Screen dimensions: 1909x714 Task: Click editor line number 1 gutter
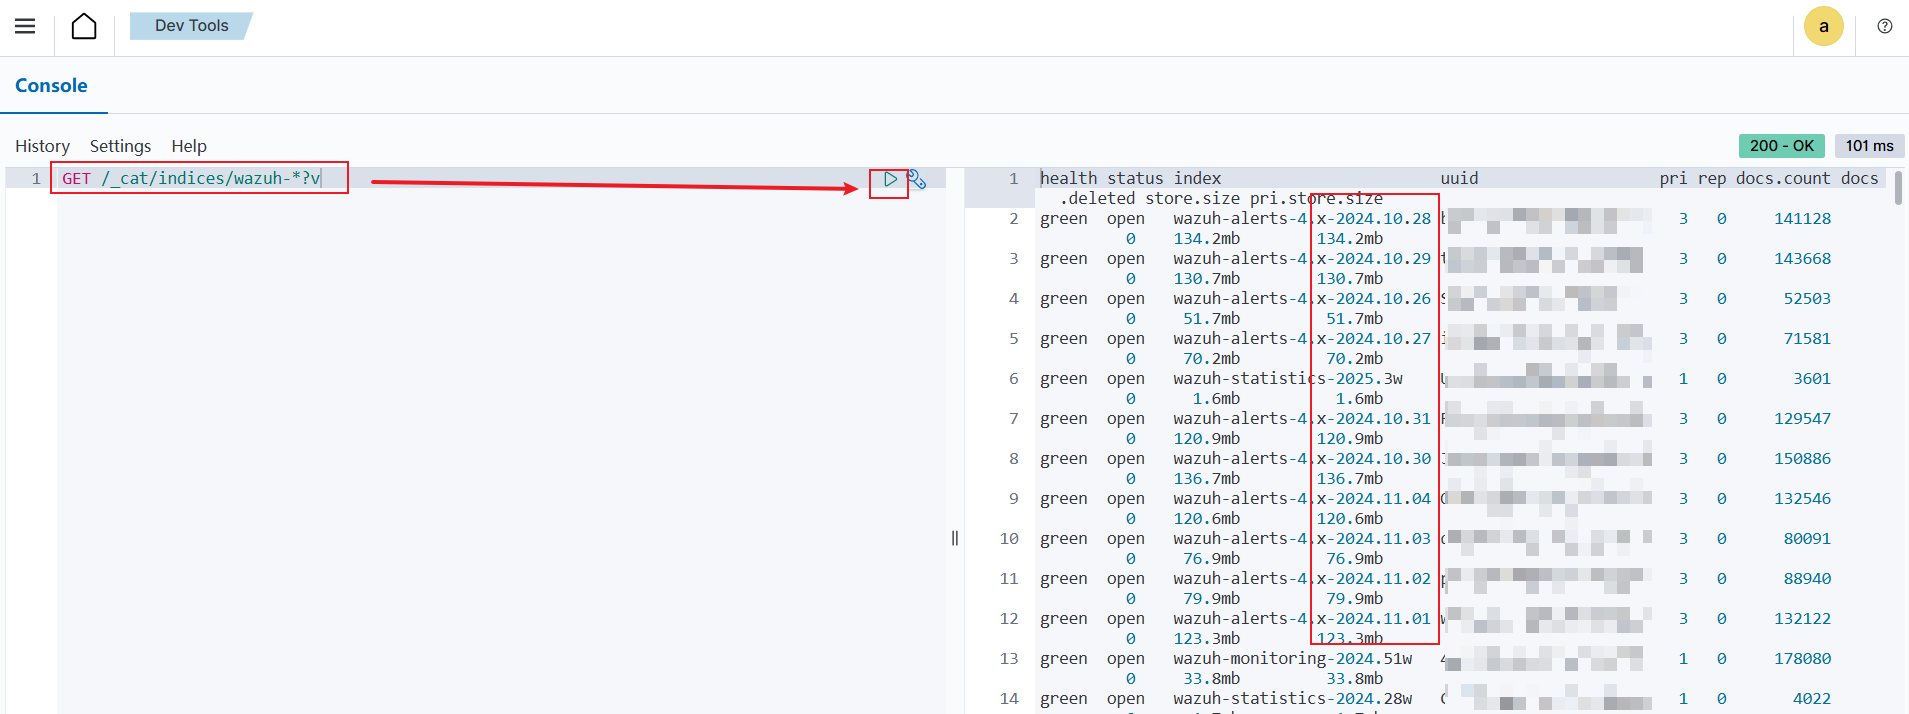[36, 178]
